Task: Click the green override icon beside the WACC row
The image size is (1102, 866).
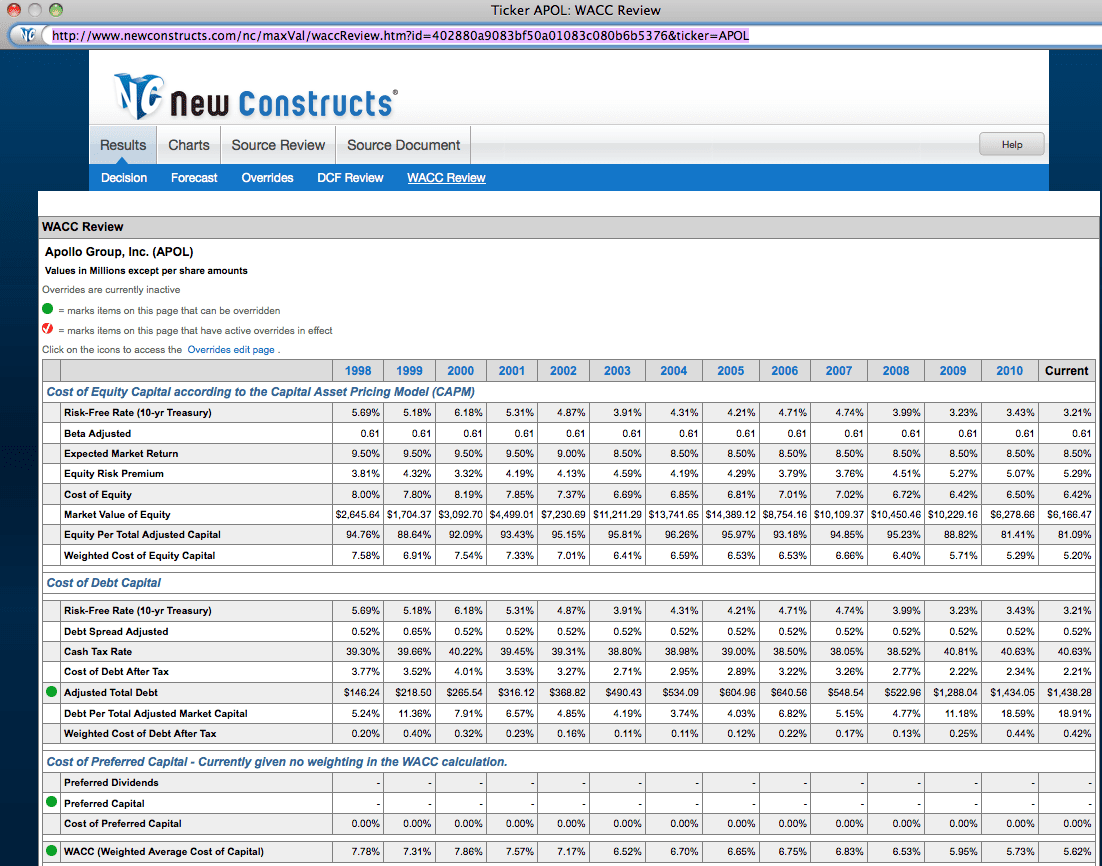Action: [51, 851]
